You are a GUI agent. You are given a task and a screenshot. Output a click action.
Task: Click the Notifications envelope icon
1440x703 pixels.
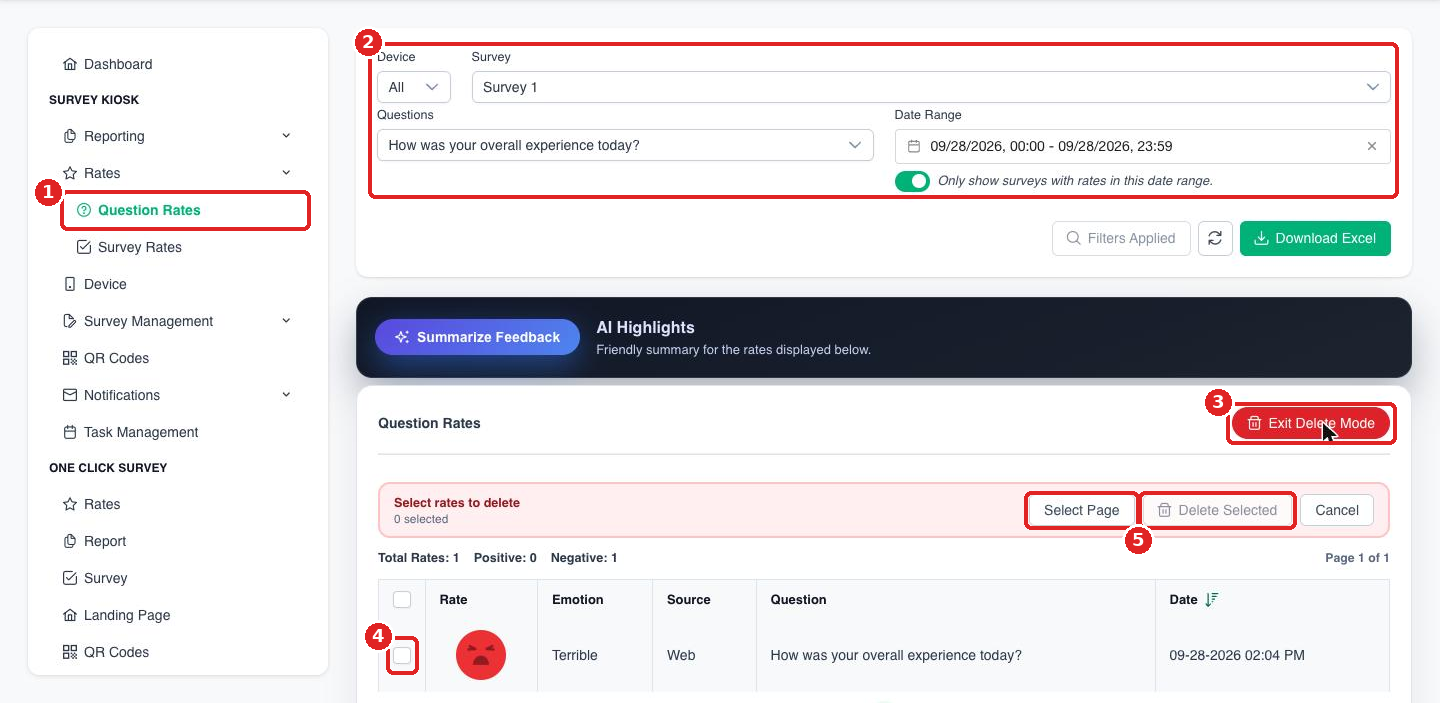70,395
